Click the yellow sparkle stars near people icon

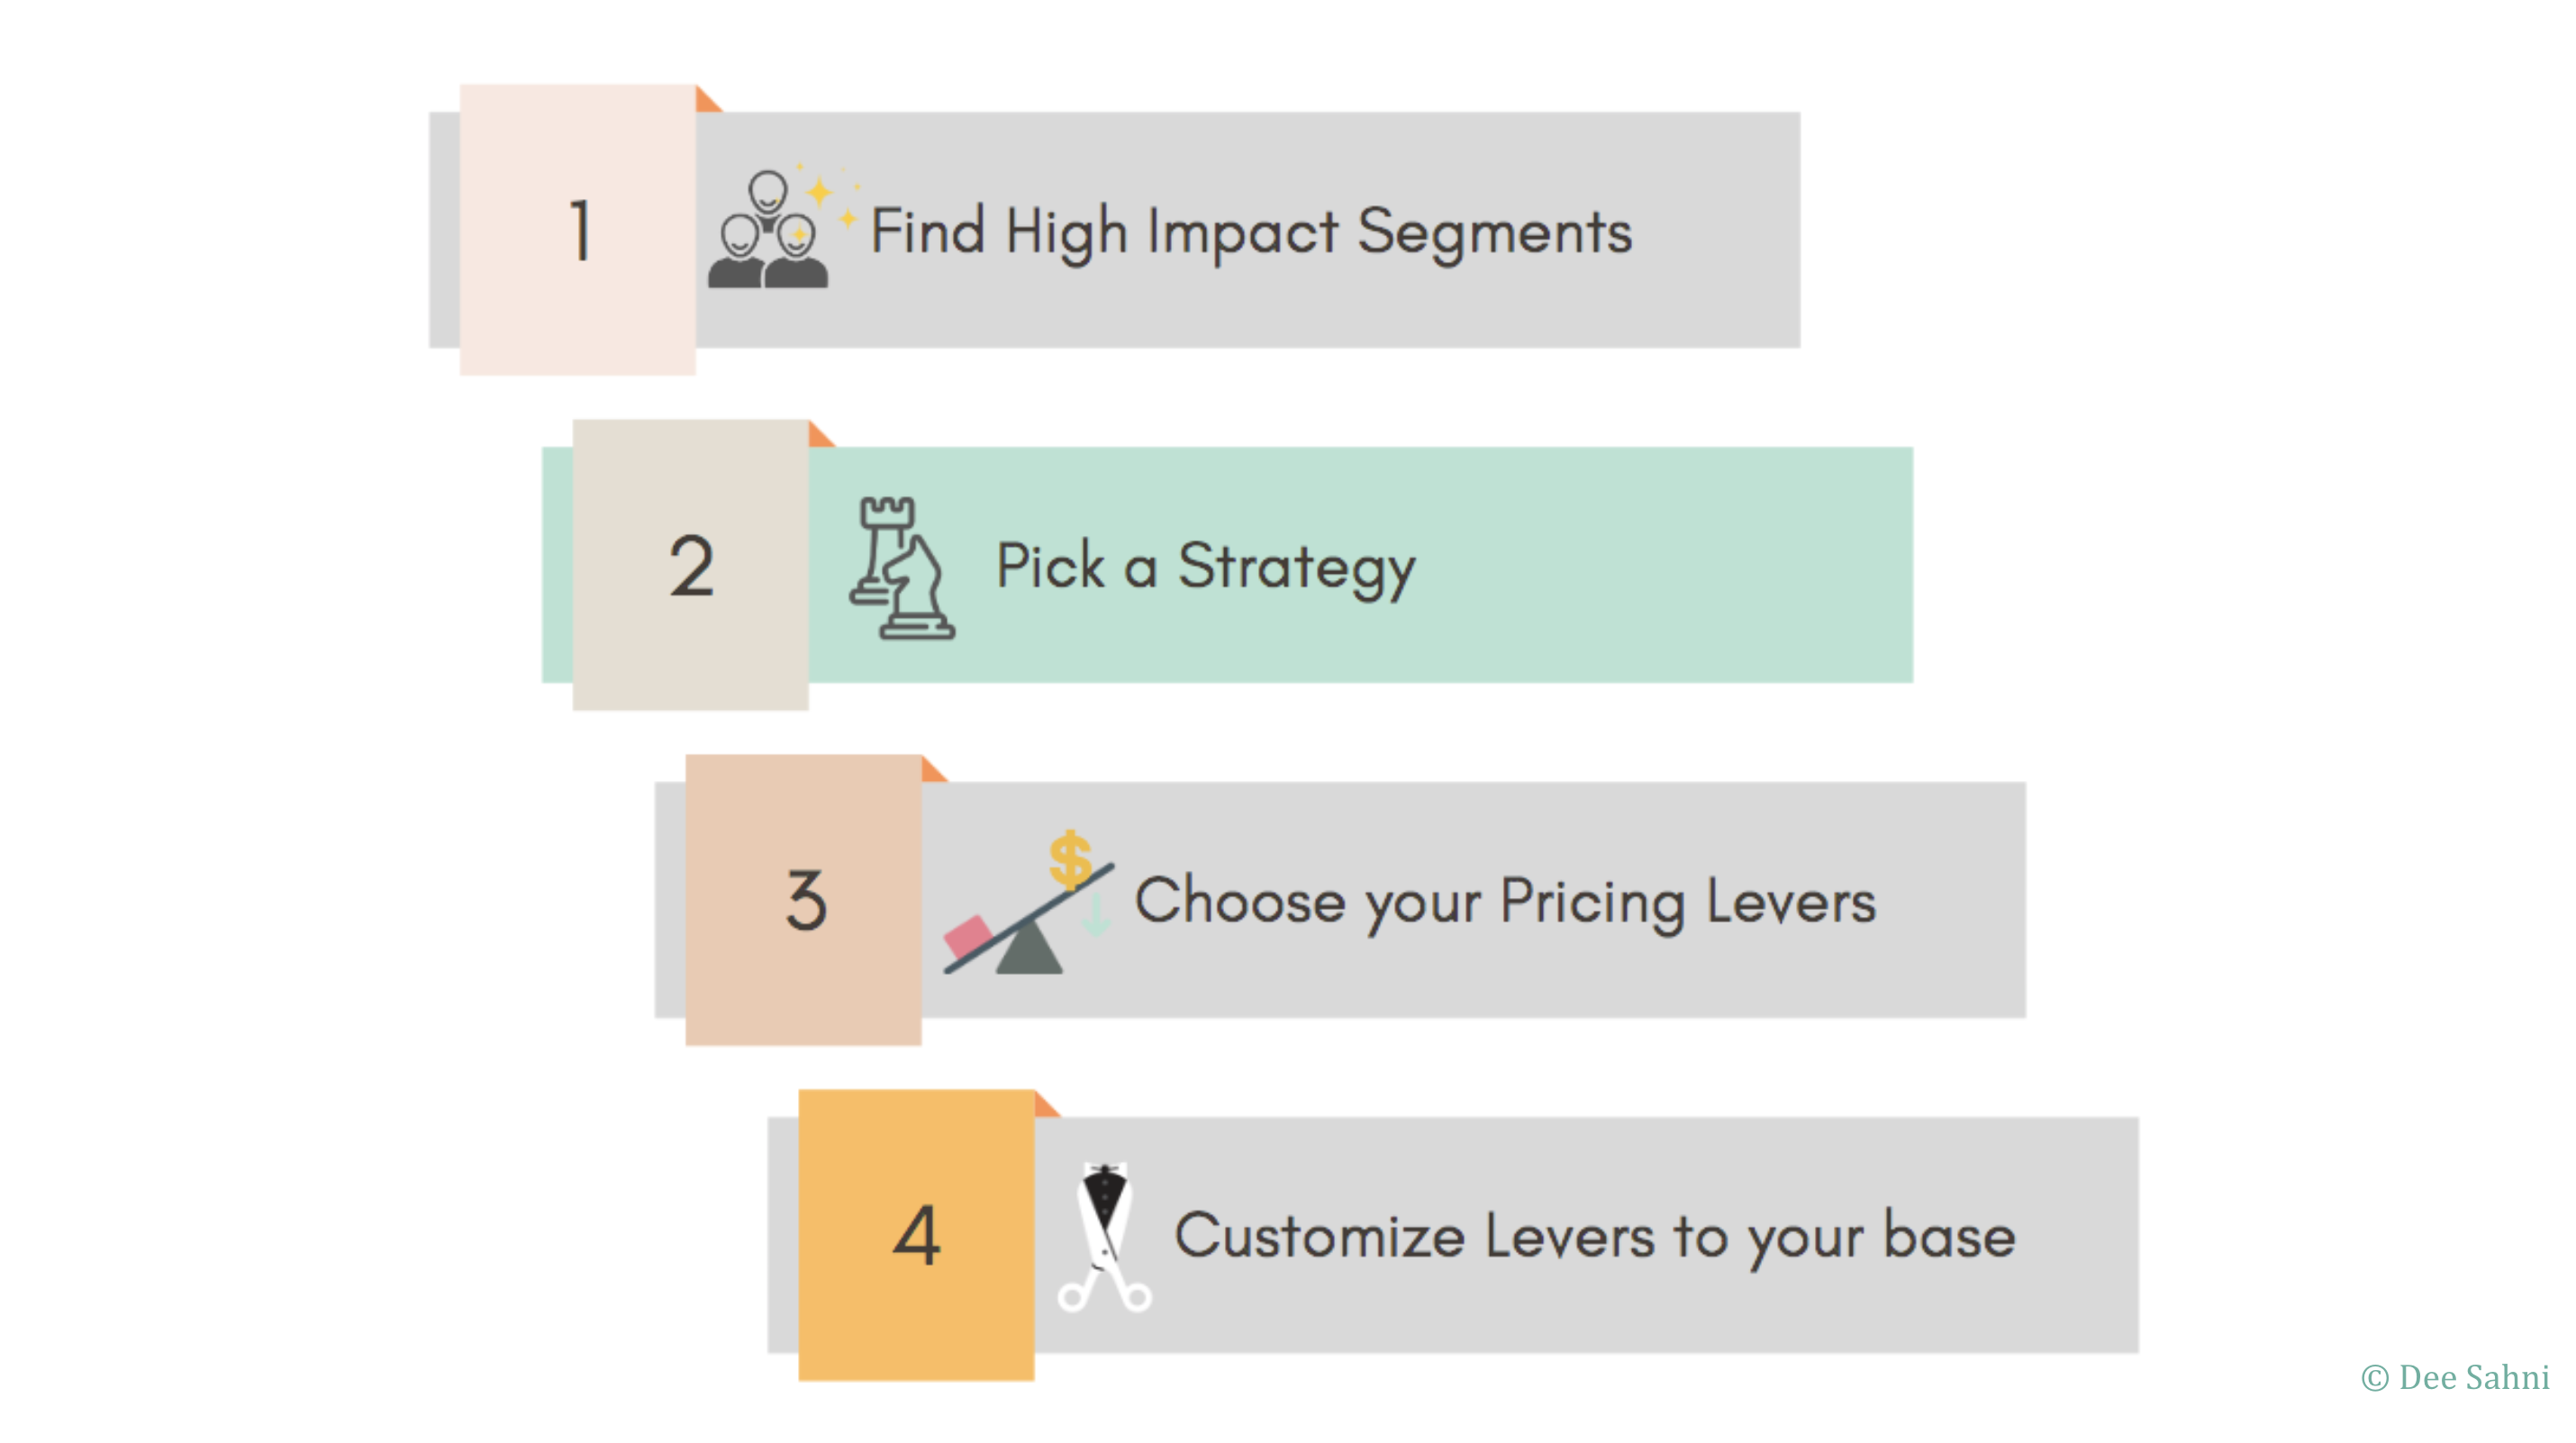tap(828, 193)
